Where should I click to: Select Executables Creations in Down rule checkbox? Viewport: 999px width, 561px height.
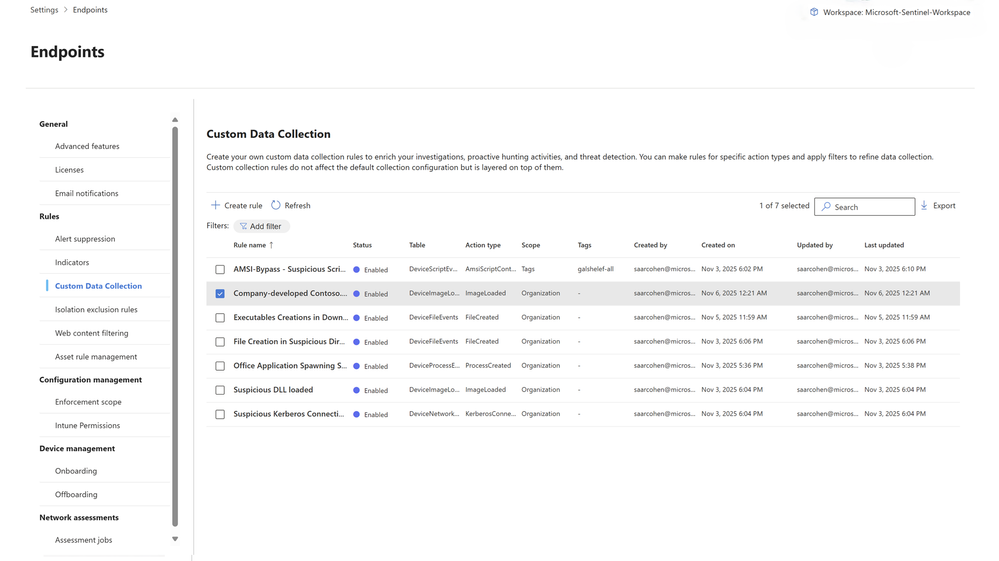click(x=220, y=318)
